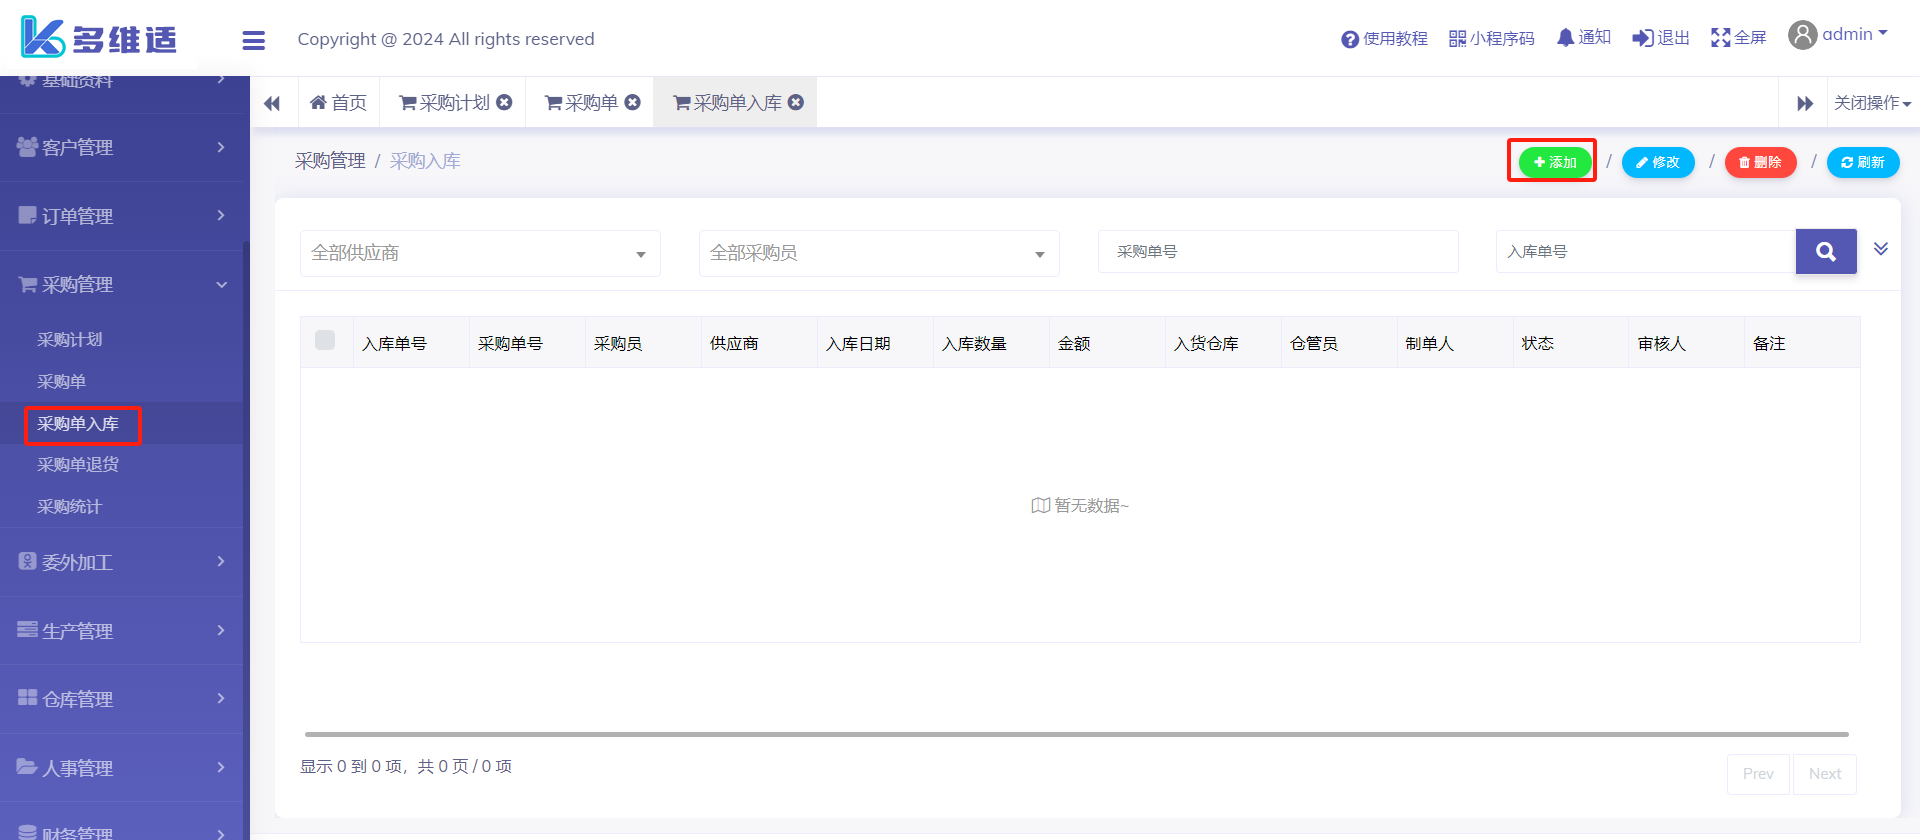This screenshot has width=1920, height=840.
Task: Close the 采购计划 tab
Action: (505, 102)
